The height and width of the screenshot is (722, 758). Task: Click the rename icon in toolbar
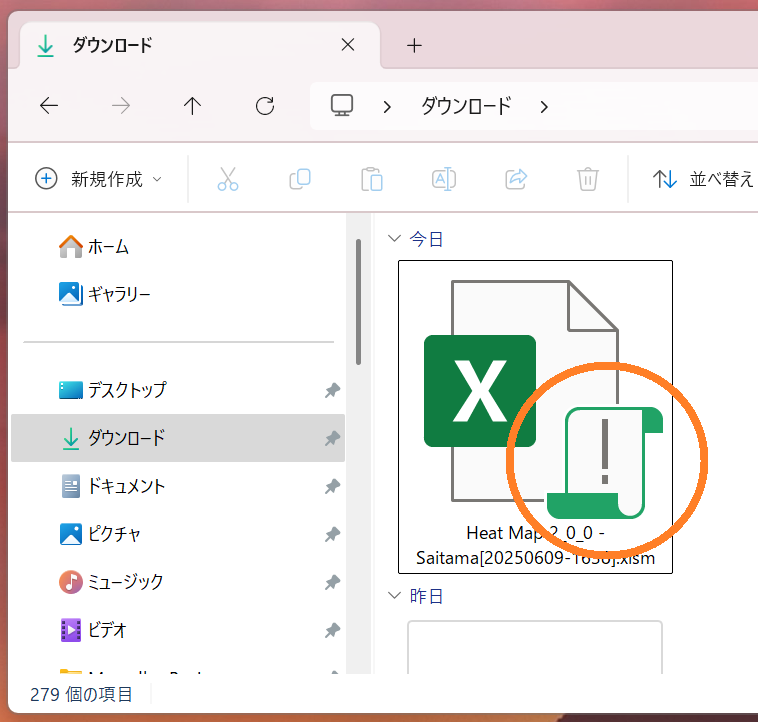click(444, 179)
